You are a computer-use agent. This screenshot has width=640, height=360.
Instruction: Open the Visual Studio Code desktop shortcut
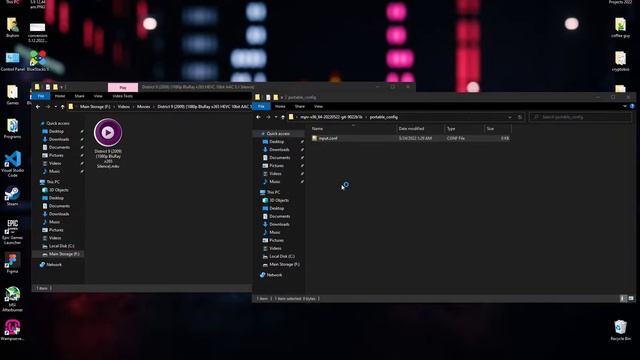[13, 164]
